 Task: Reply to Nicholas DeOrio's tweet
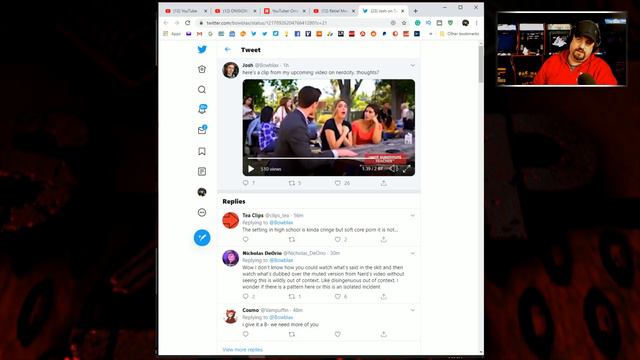[246, 296]
